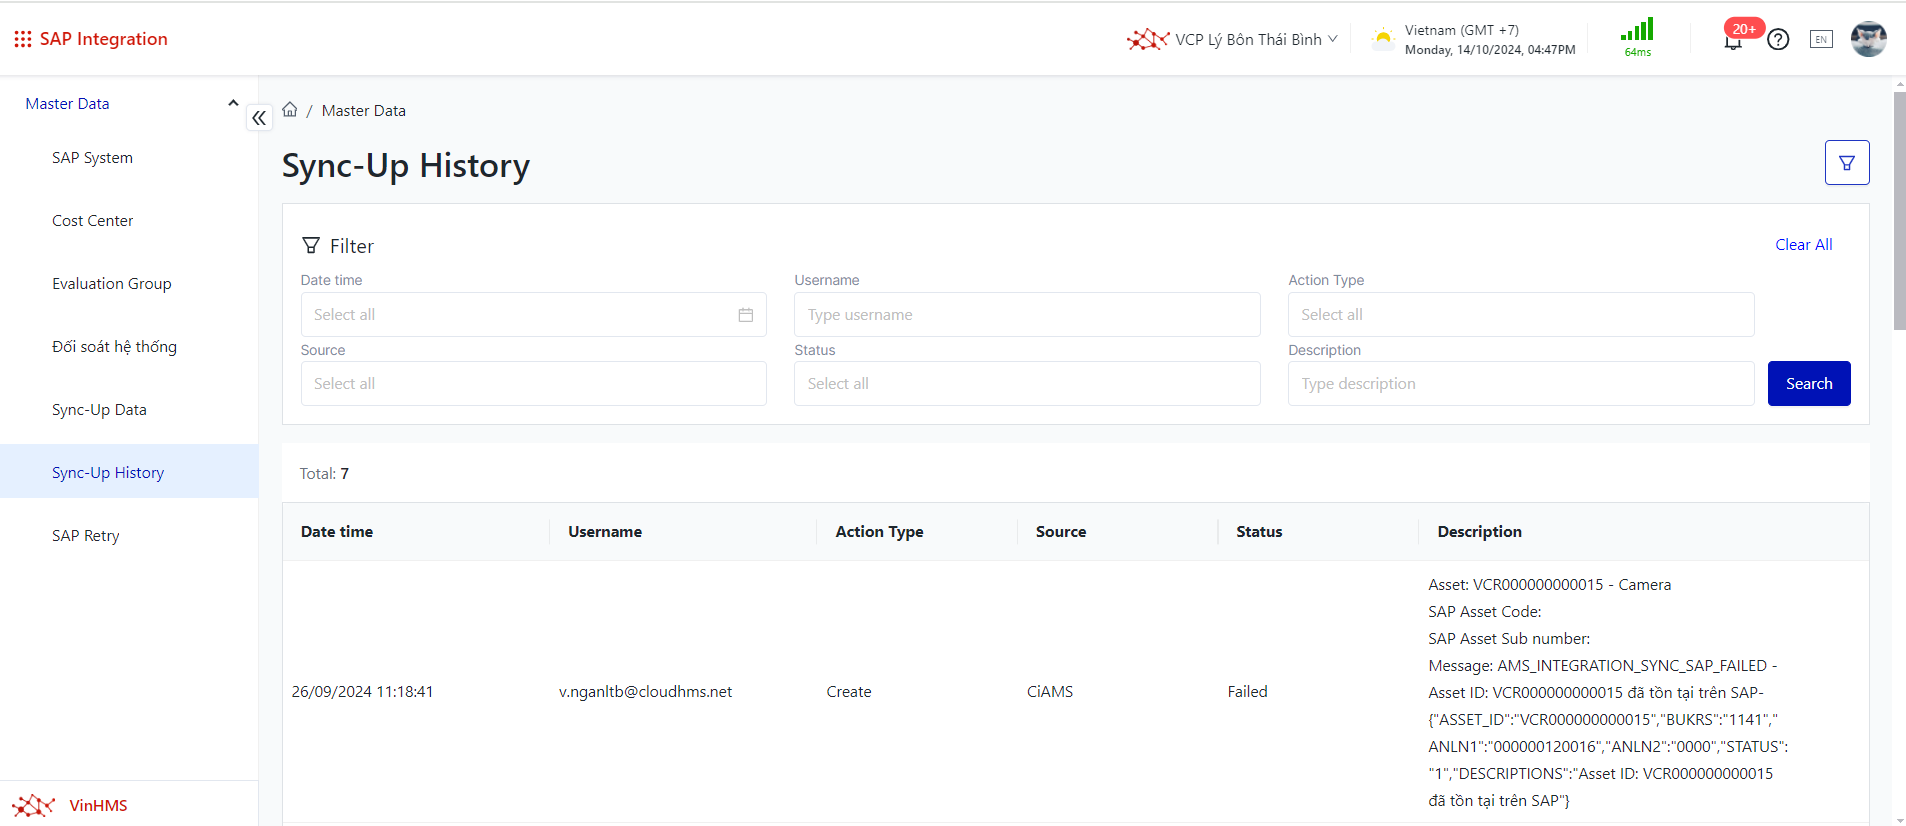Open the Source filter dropdown
Viewport: 1906px width, 826px height.
coord(533,384)
